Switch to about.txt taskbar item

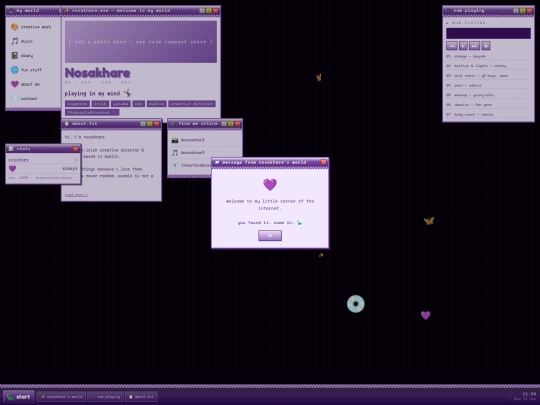141,397
